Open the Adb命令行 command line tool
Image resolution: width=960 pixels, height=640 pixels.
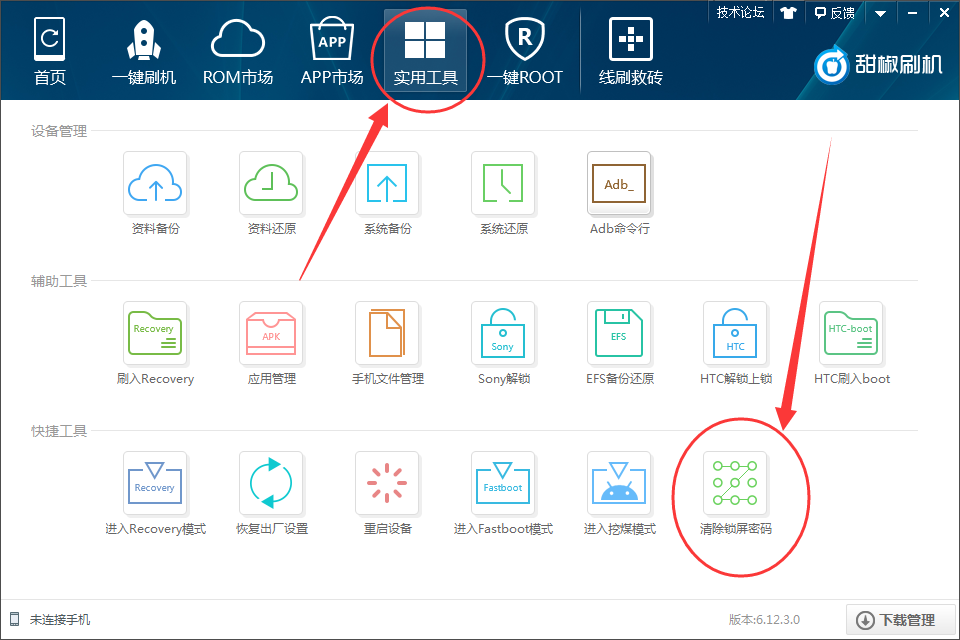click(x=619, y=184)
